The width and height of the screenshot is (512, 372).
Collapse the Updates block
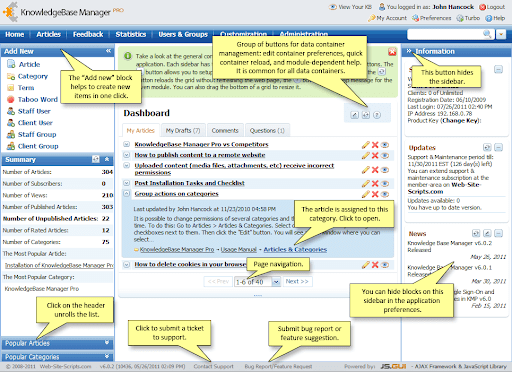(498, 147)
